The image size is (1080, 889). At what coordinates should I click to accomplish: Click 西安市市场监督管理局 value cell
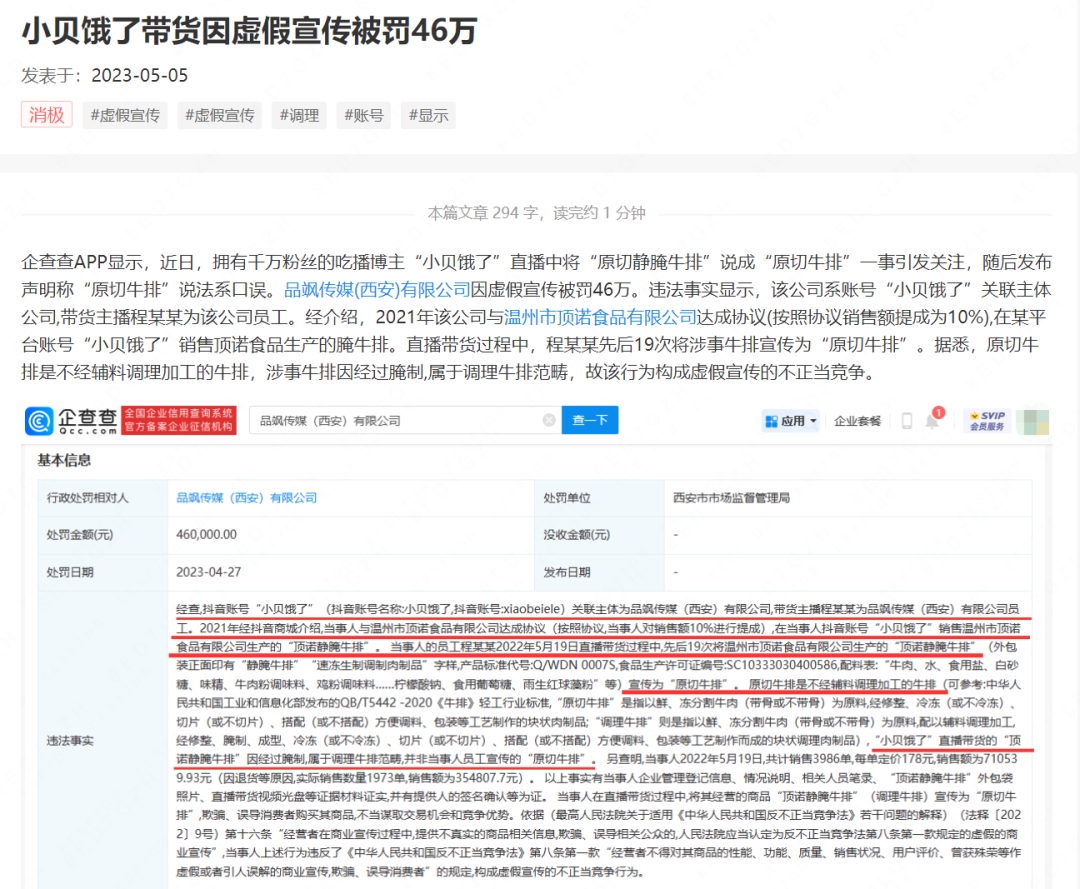coord(848,498)
